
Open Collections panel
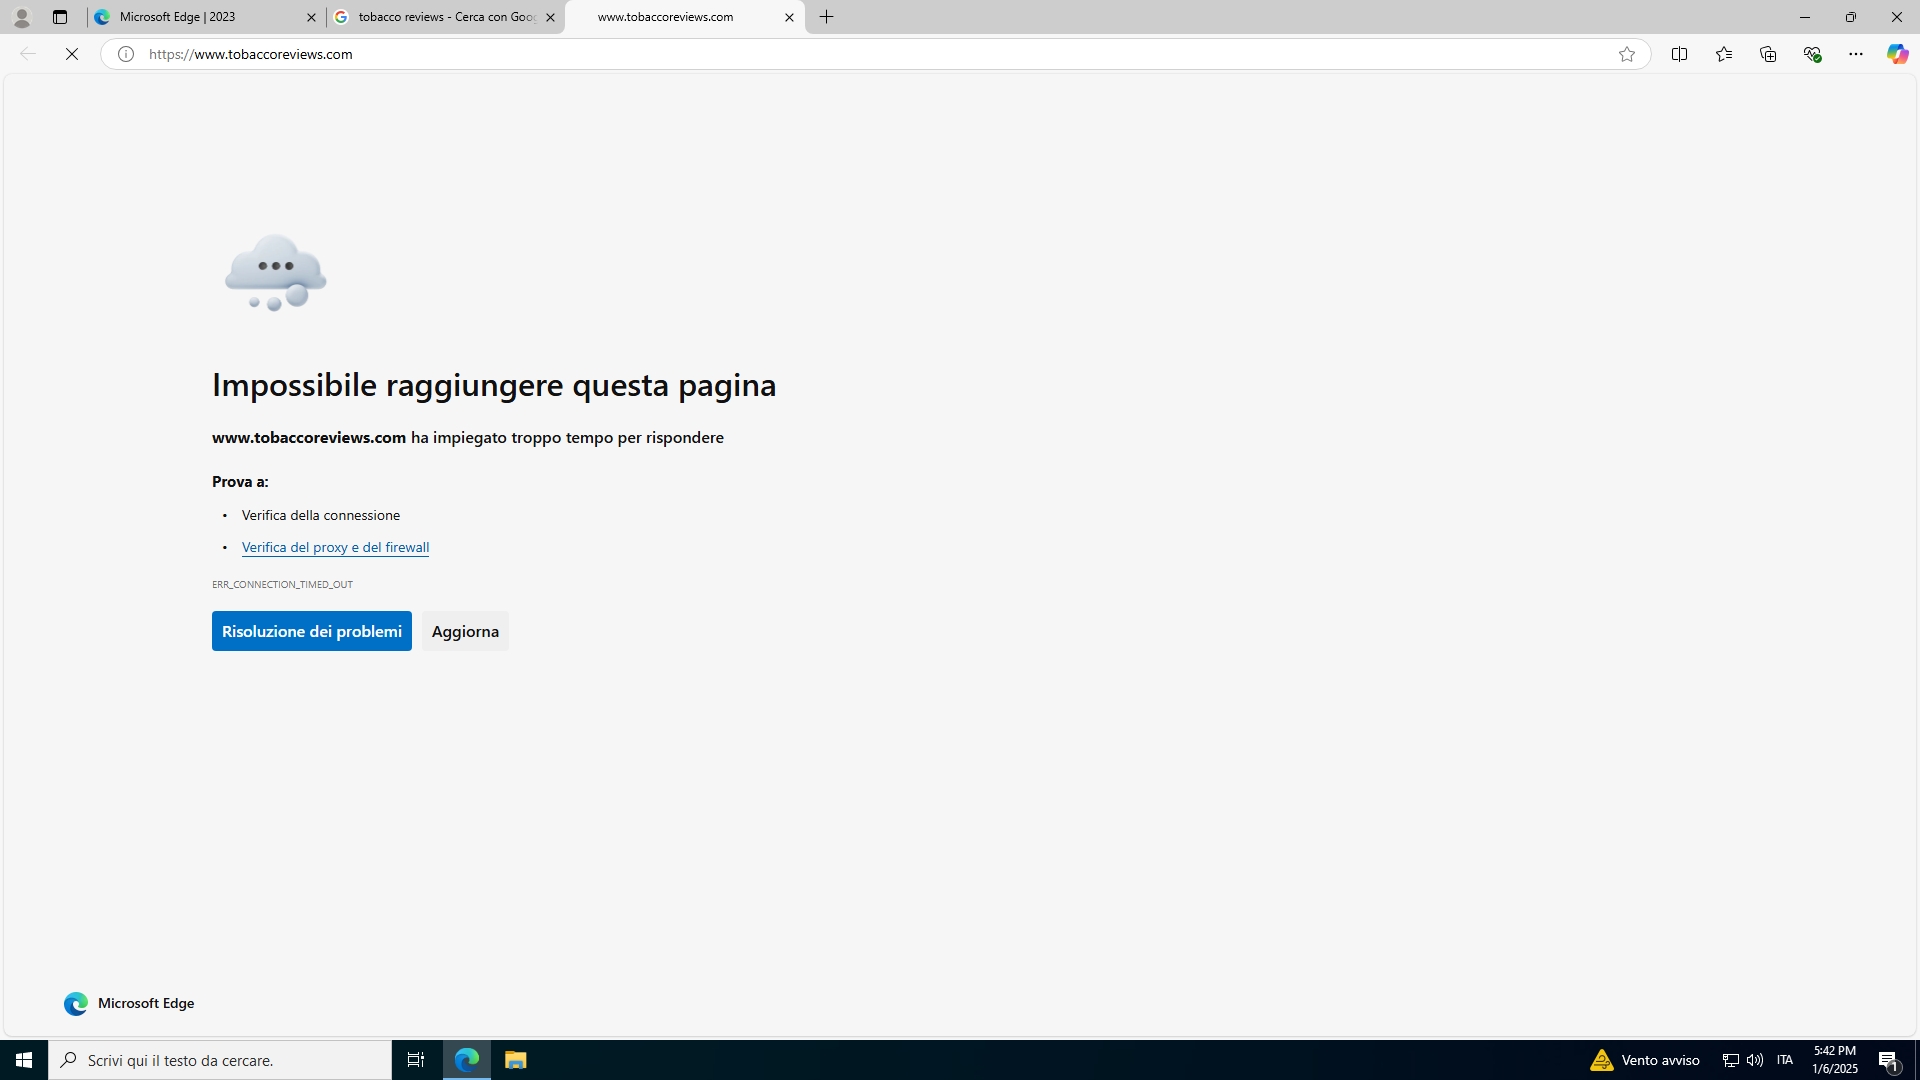(x=1768, y=54)
